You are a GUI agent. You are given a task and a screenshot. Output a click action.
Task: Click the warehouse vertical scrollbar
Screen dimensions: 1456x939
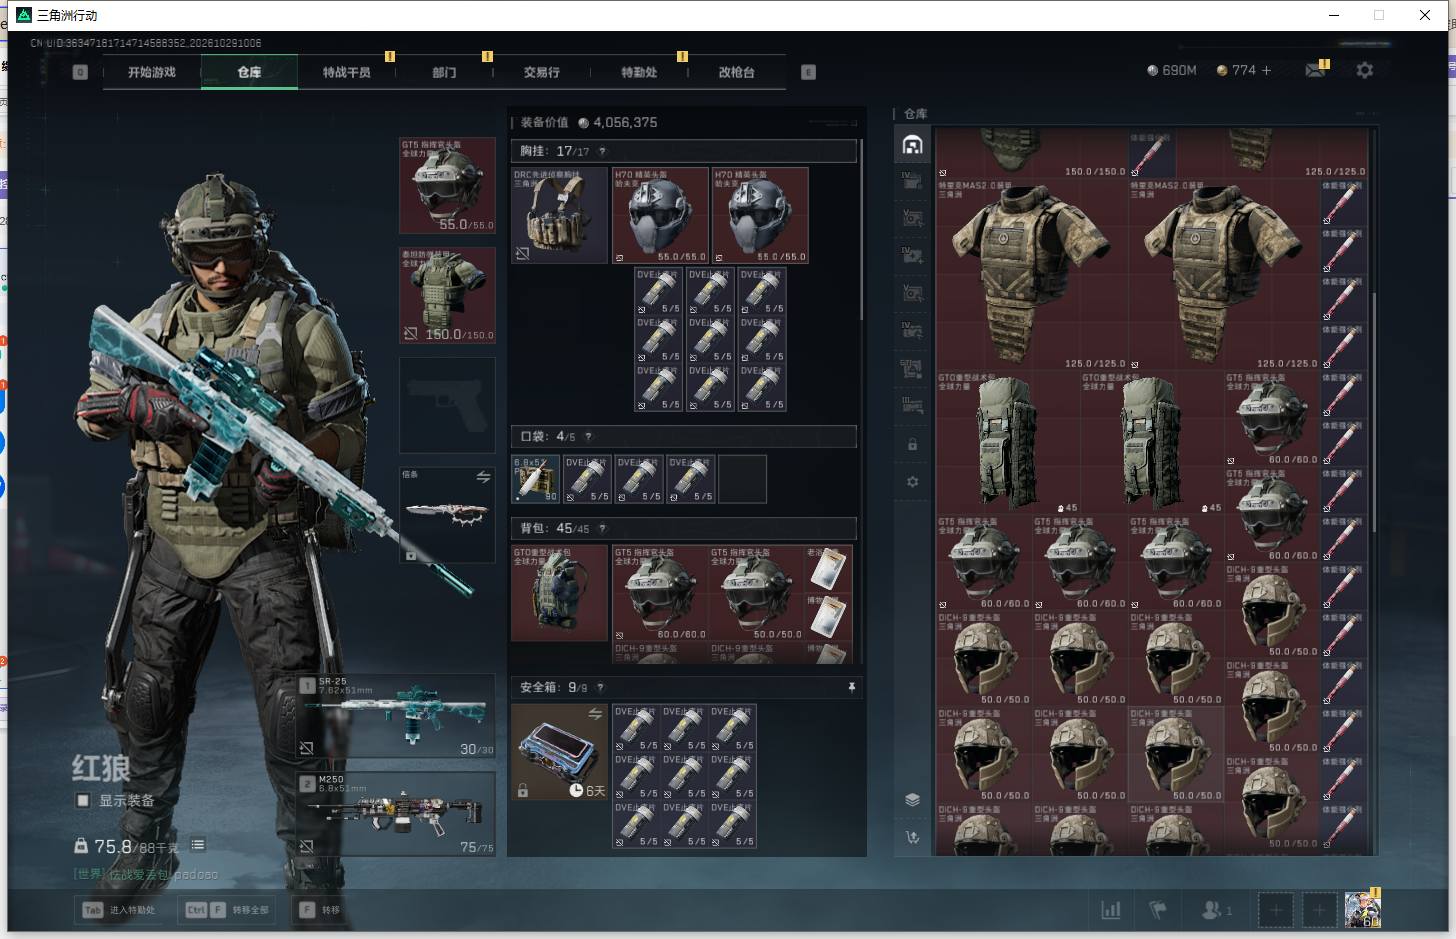point(1374,410)
